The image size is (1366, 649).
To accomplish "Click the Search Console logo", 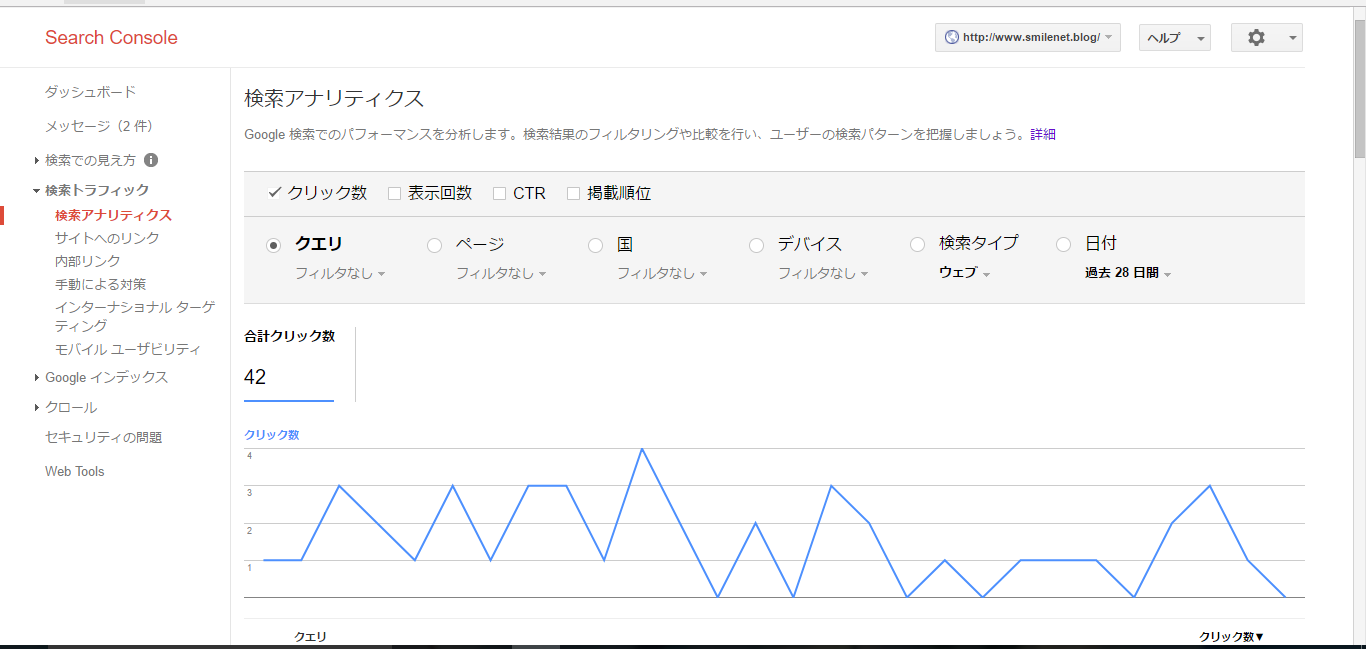I will point(111,38).
